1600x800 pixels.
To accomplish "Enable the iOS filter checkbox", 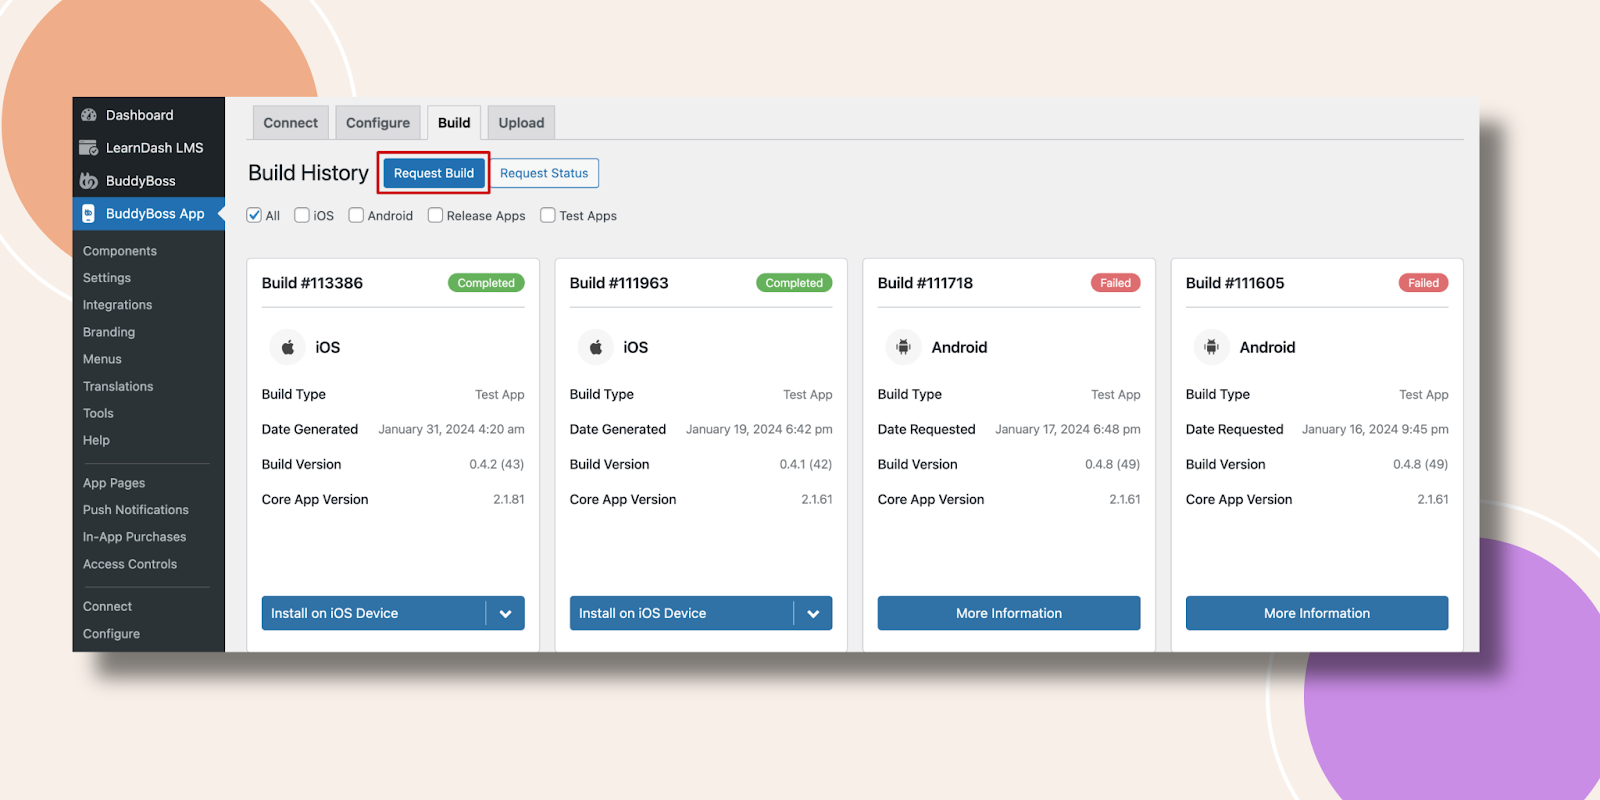I will click(302, 215).
